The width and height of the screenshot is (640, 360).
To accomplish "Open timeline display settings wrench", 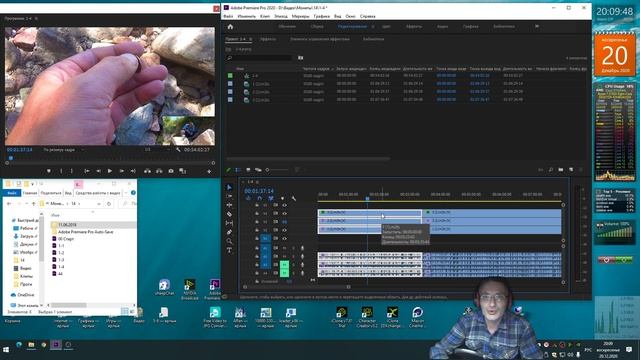I will coord(293,198).
